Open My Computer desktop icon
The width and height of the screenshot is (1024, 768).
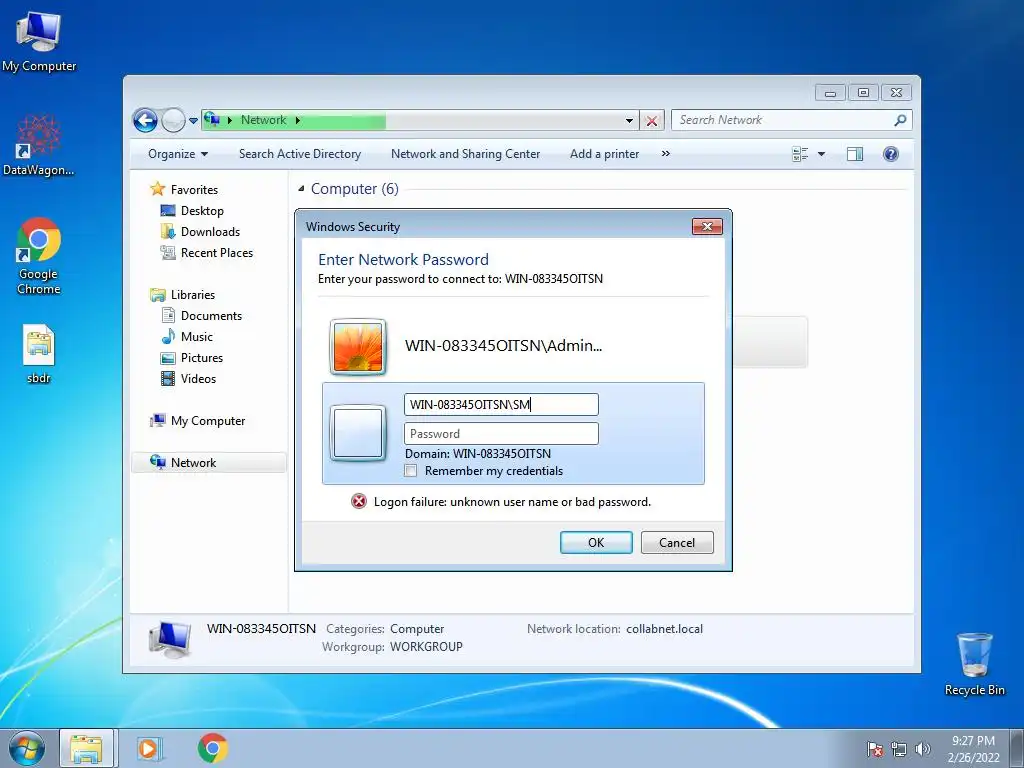(x=39, y=42)
